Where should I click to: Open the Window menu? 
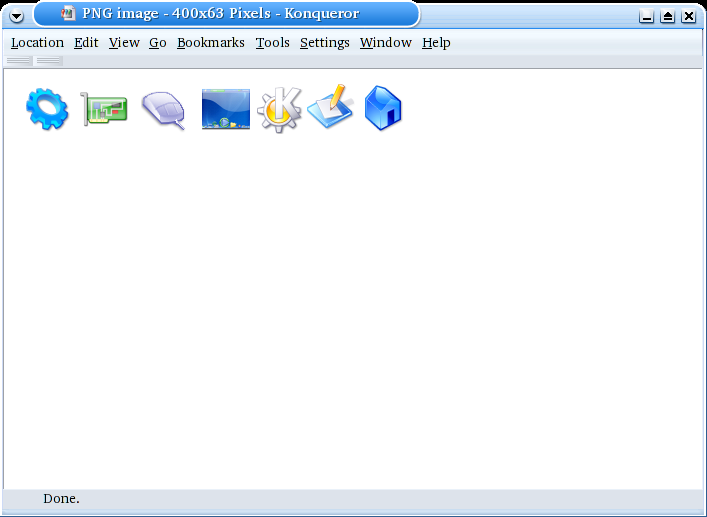pos(386,43)
